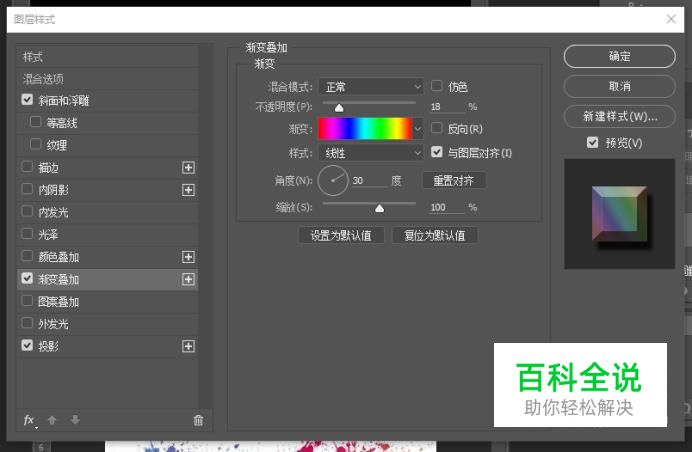The width and height of the screenshot is (692, 452).
Task: Move effect down with down arrow icon
Action: [x=75, y=420]
